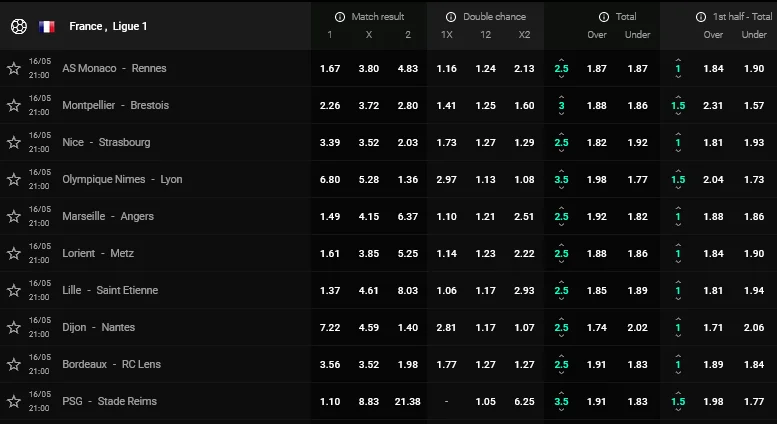Select Lyon away win odds 1.36

tap(408, 179)
